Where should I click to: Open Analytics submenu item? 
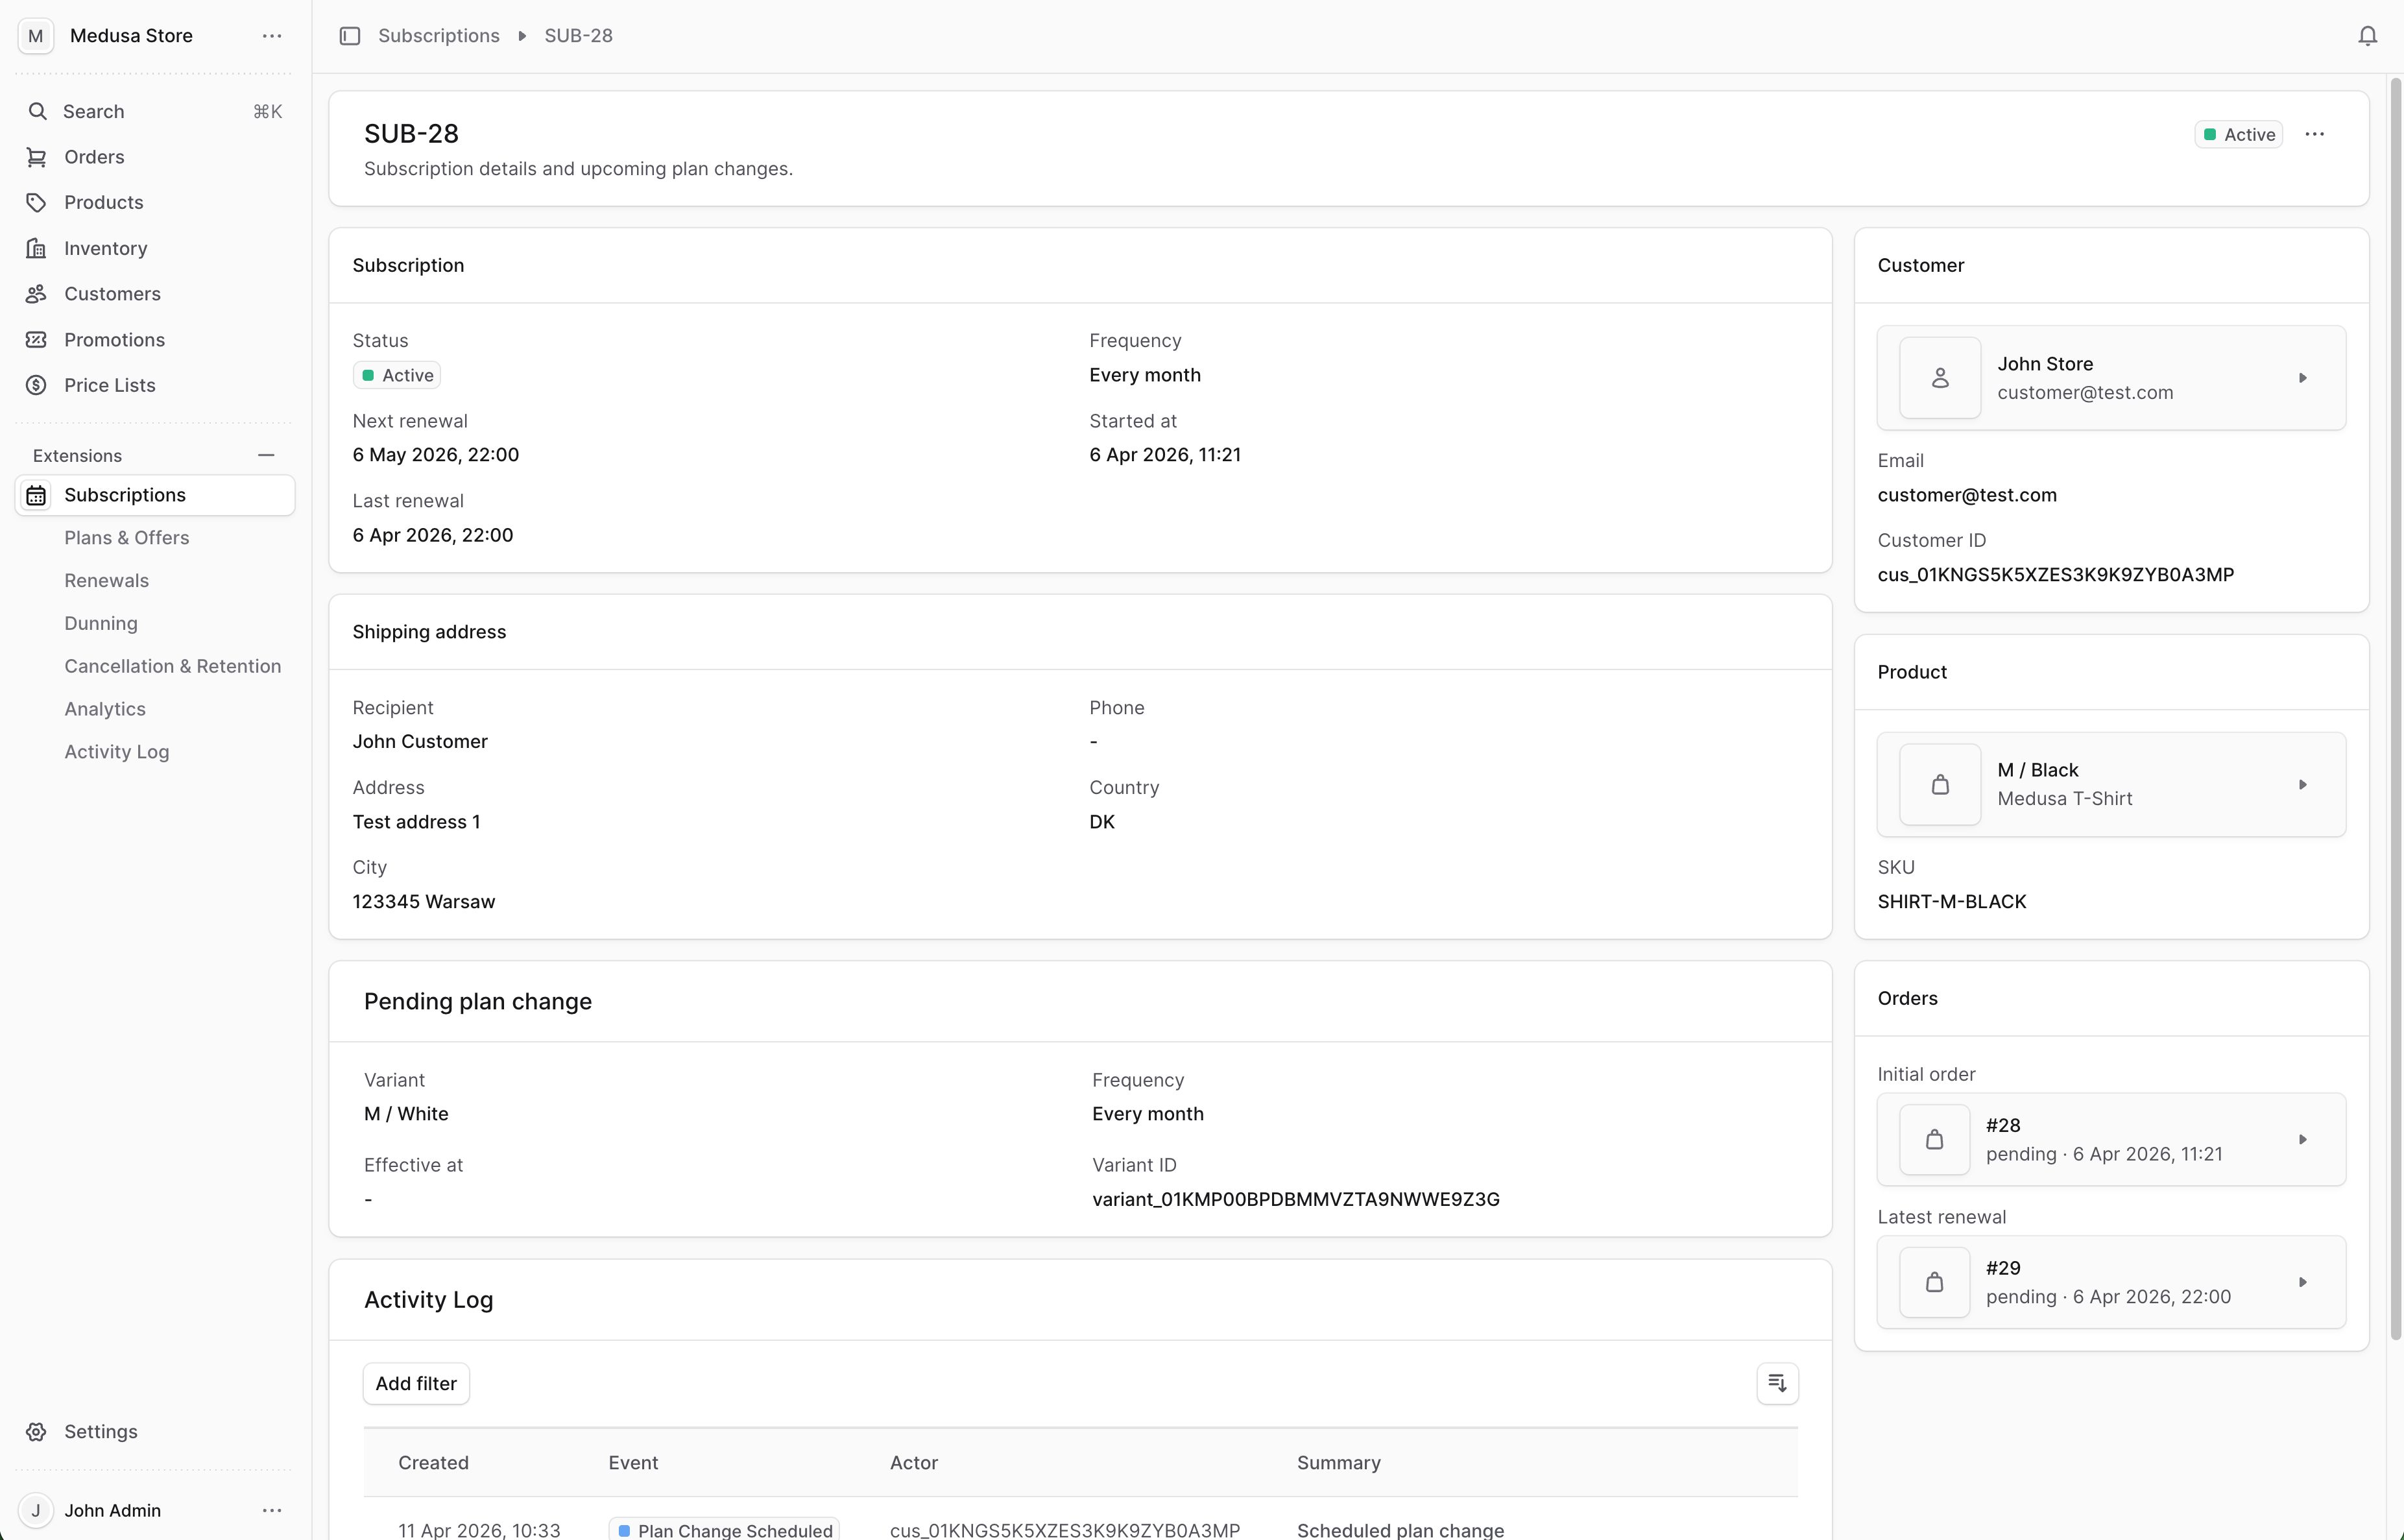tap(105, 709)
